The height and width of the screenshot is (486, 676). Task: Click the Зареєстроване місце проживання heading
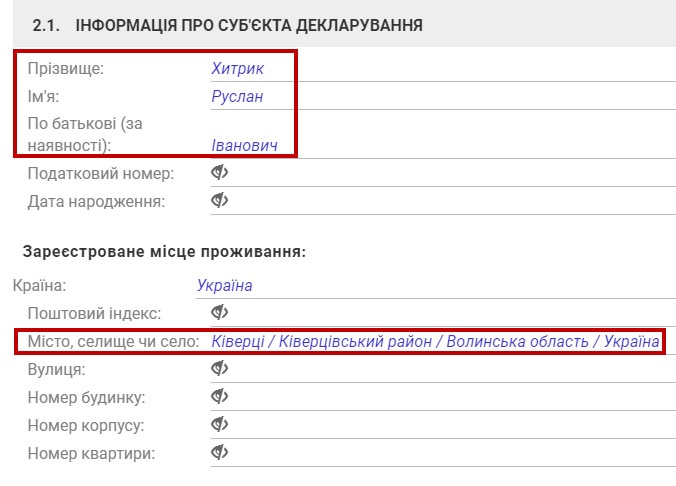click(163, 251)
